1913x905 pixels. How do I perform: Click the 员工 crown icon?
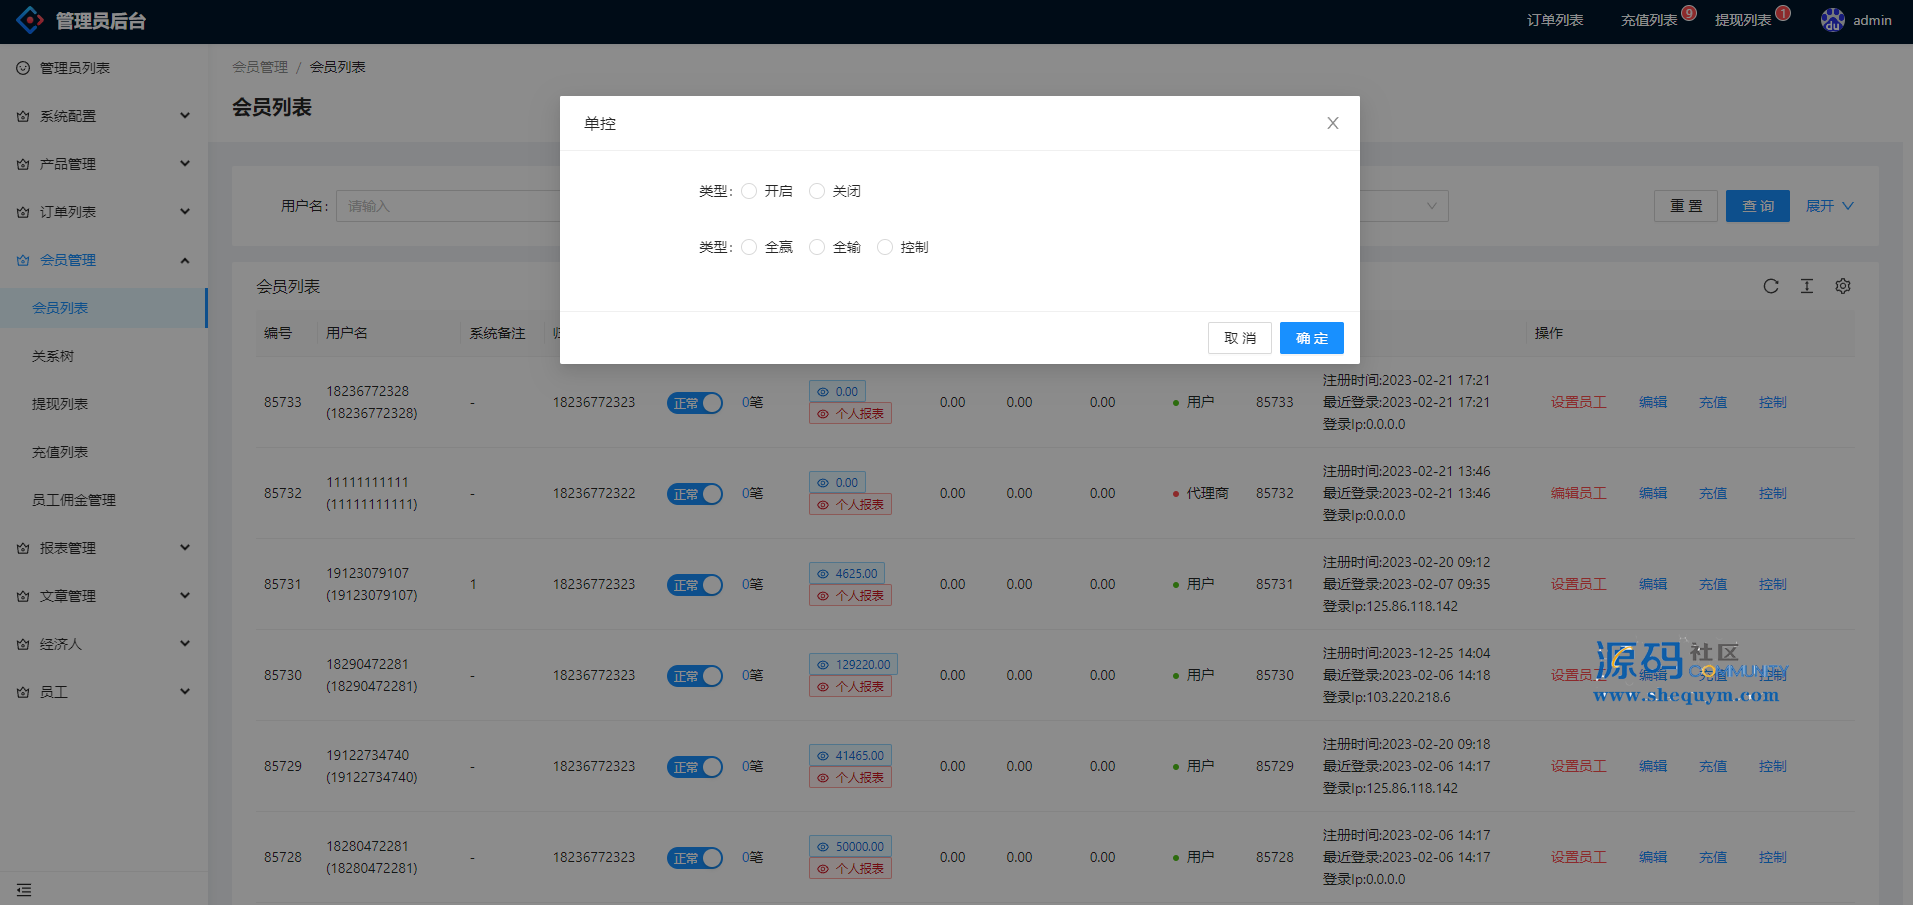[x=23, y=692]
